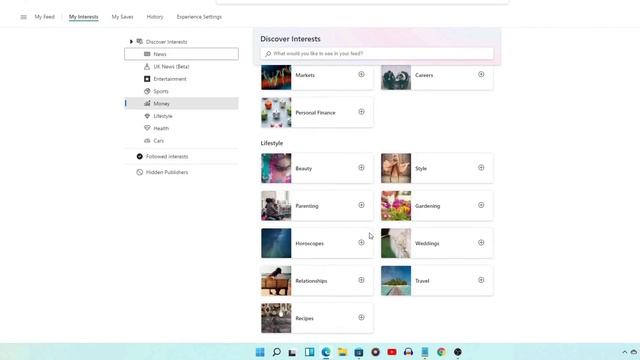Open YouTube app on taskbar

click(x=392, y=352)
